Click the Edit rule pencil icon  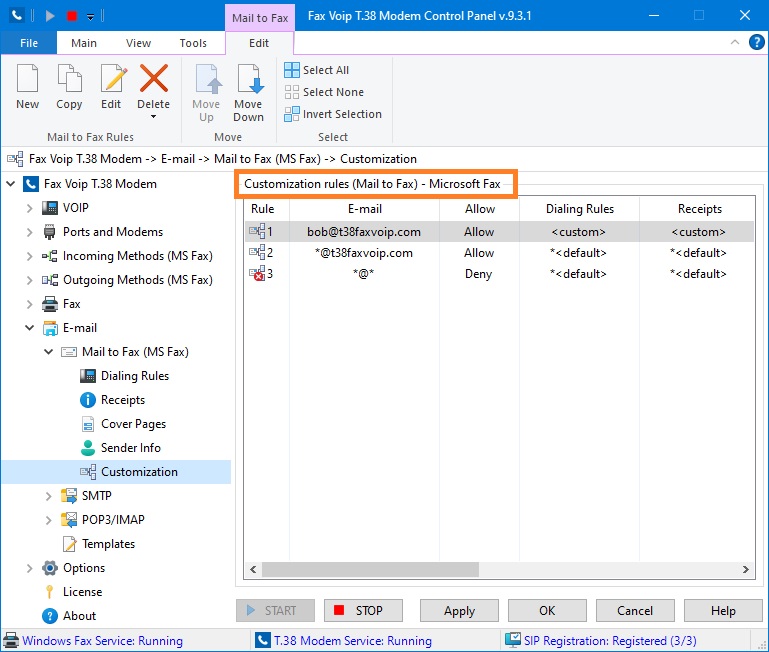[x=113, y=78]
